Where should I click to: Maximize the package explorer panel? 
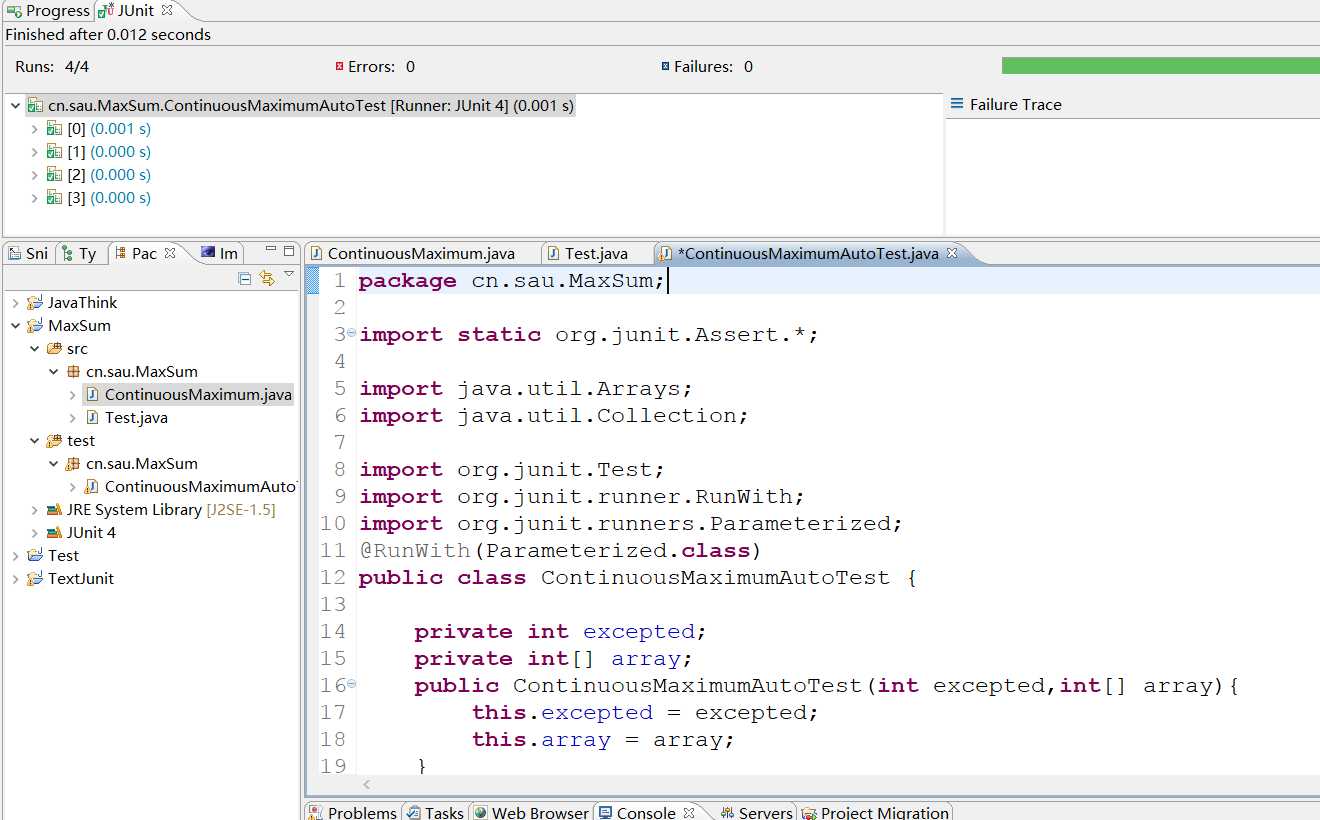pyautogui.click(x=289, y=251)
